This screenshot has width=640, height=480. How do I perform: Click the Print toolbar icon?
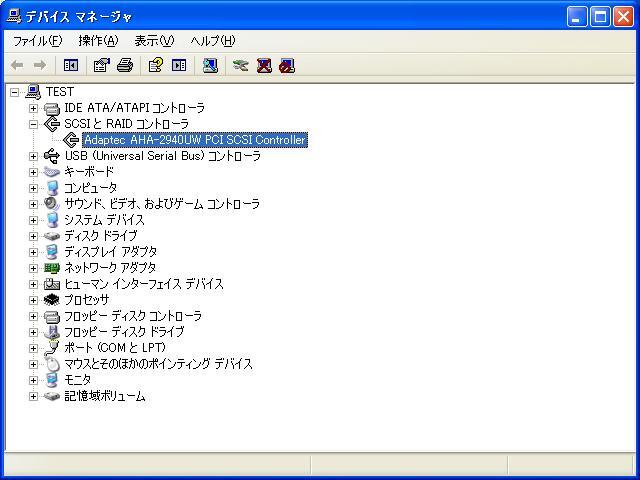[x=125, y=65]
